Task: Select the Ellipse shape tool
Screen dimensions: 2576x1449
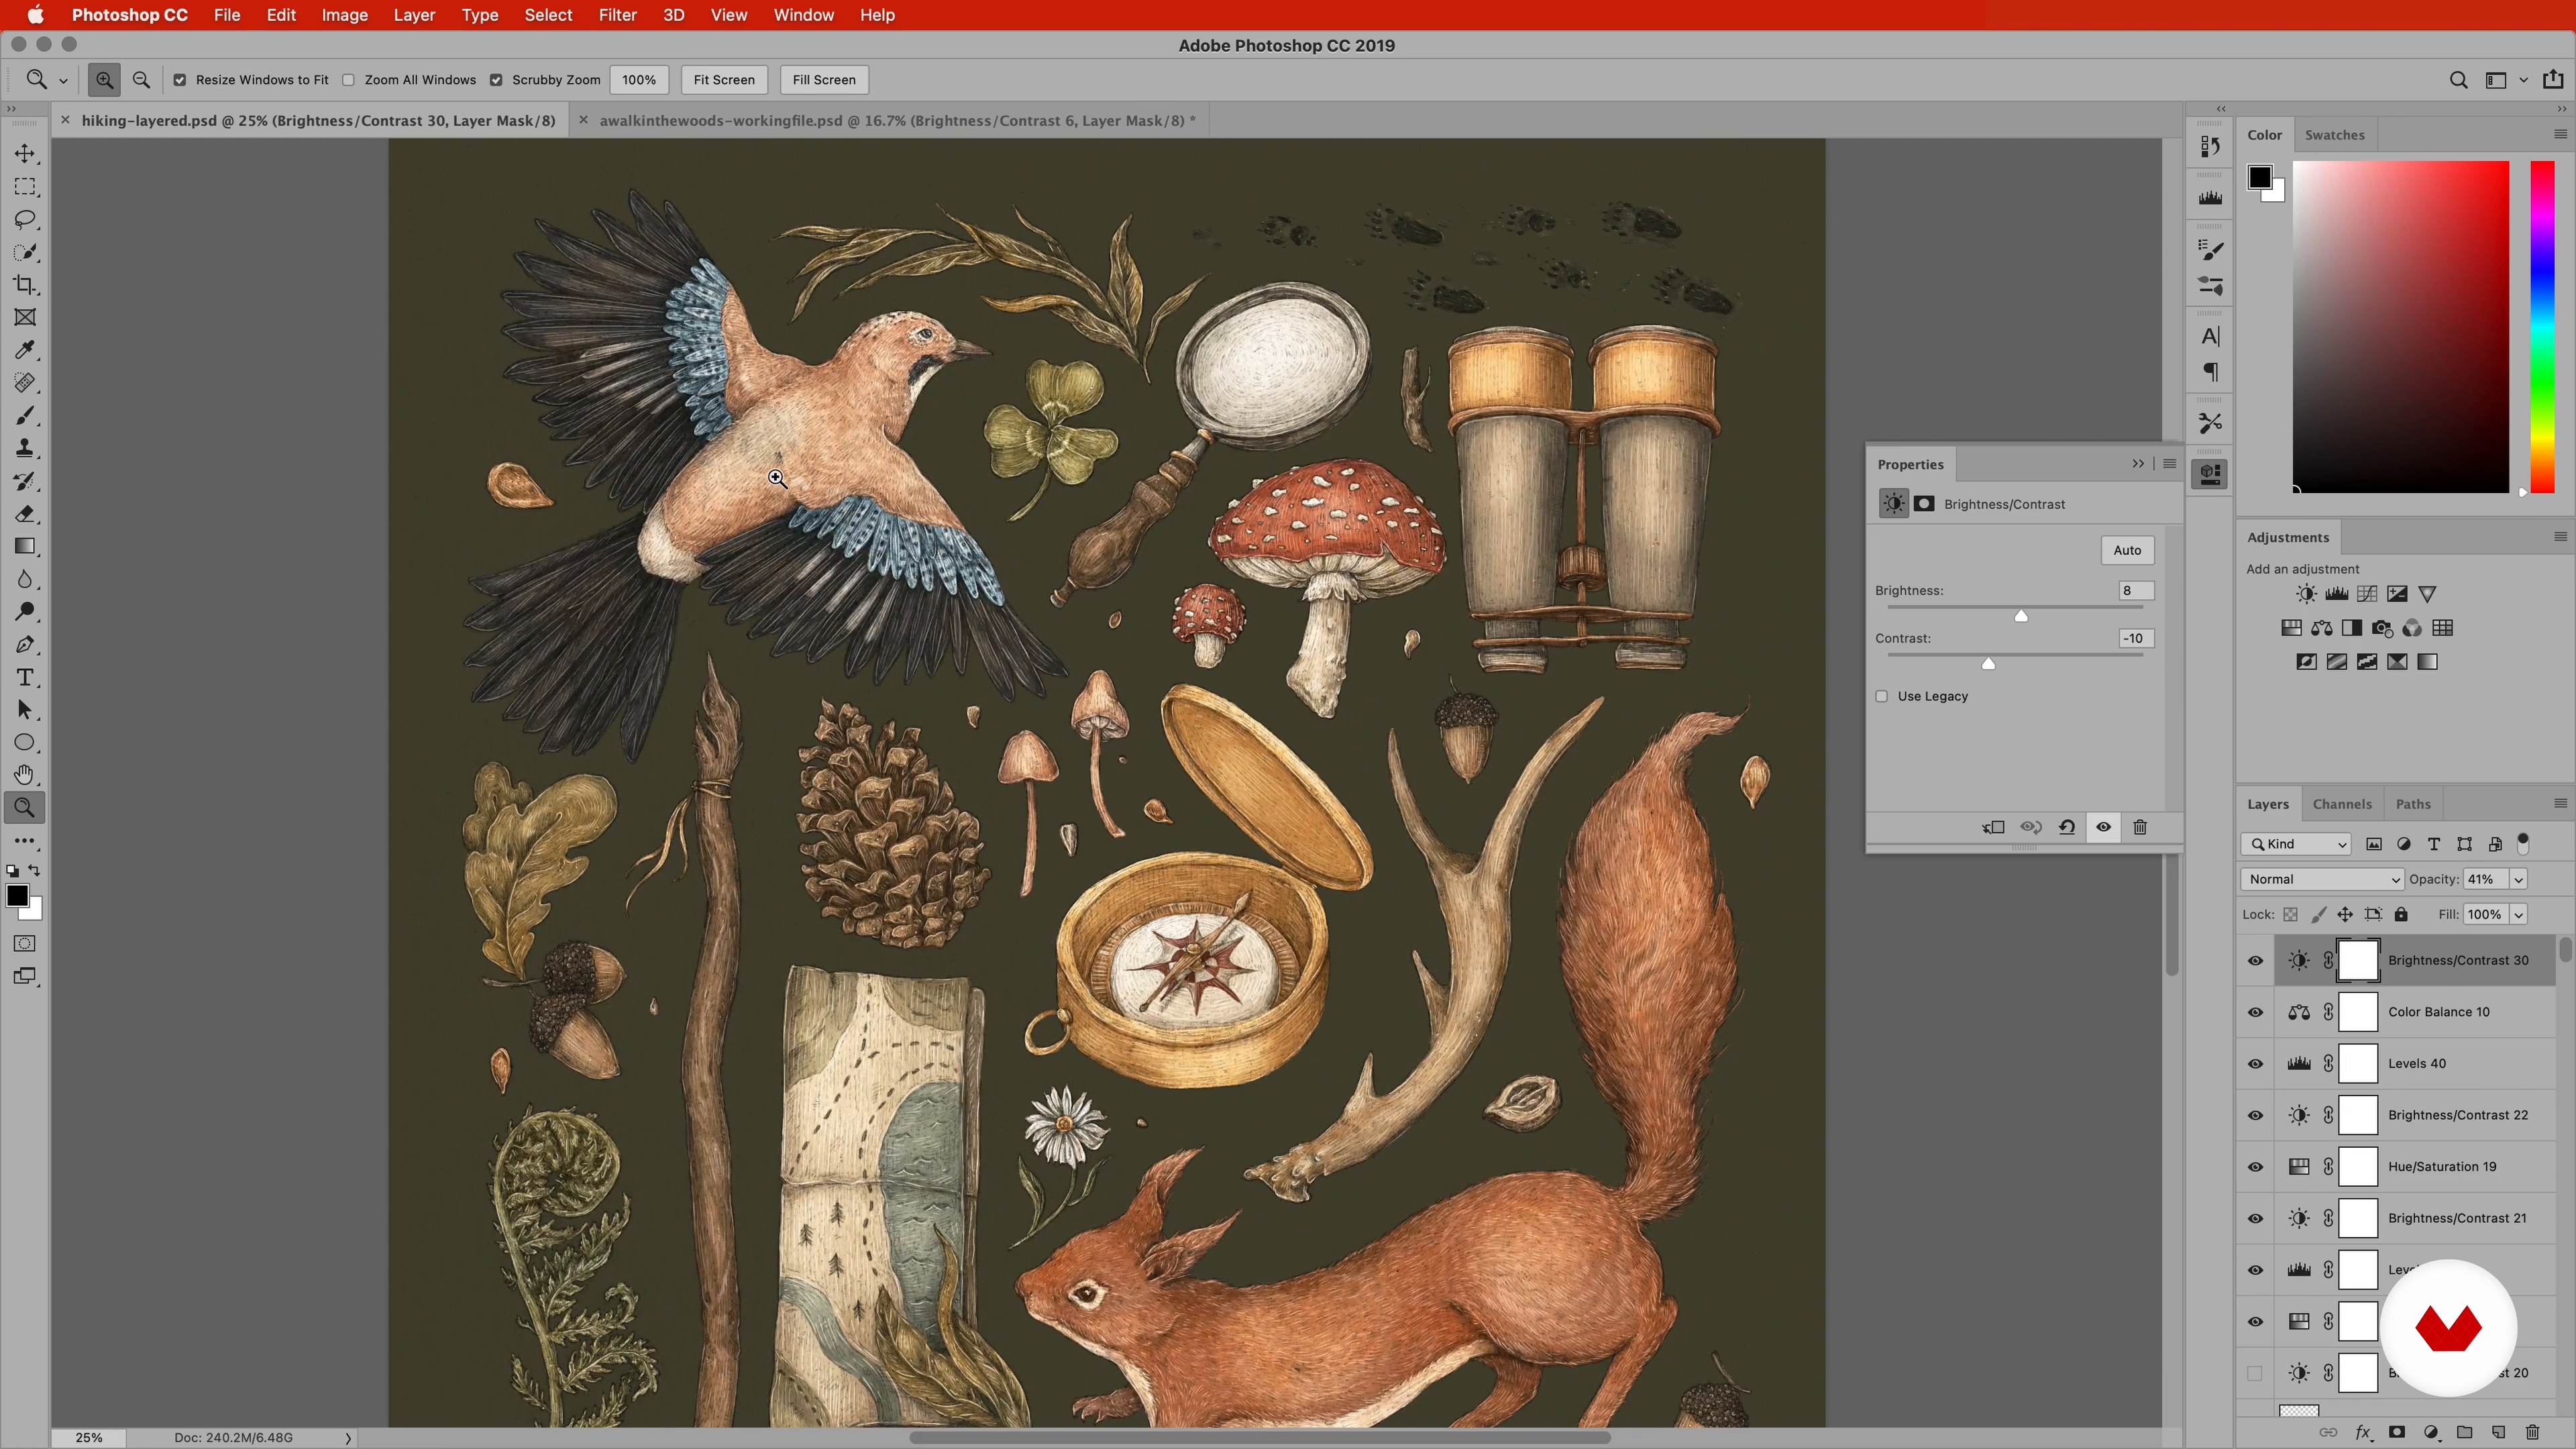Action: click(25, 742)
